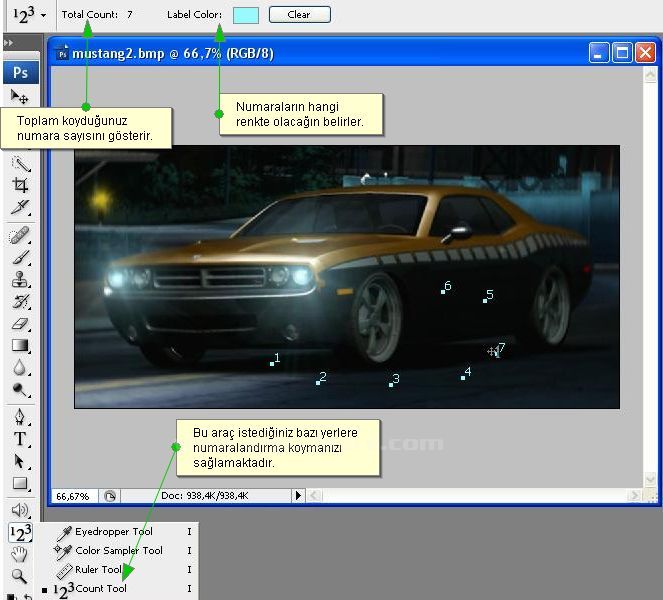
Task: Select the Slice tool
Action: [20, 207]
